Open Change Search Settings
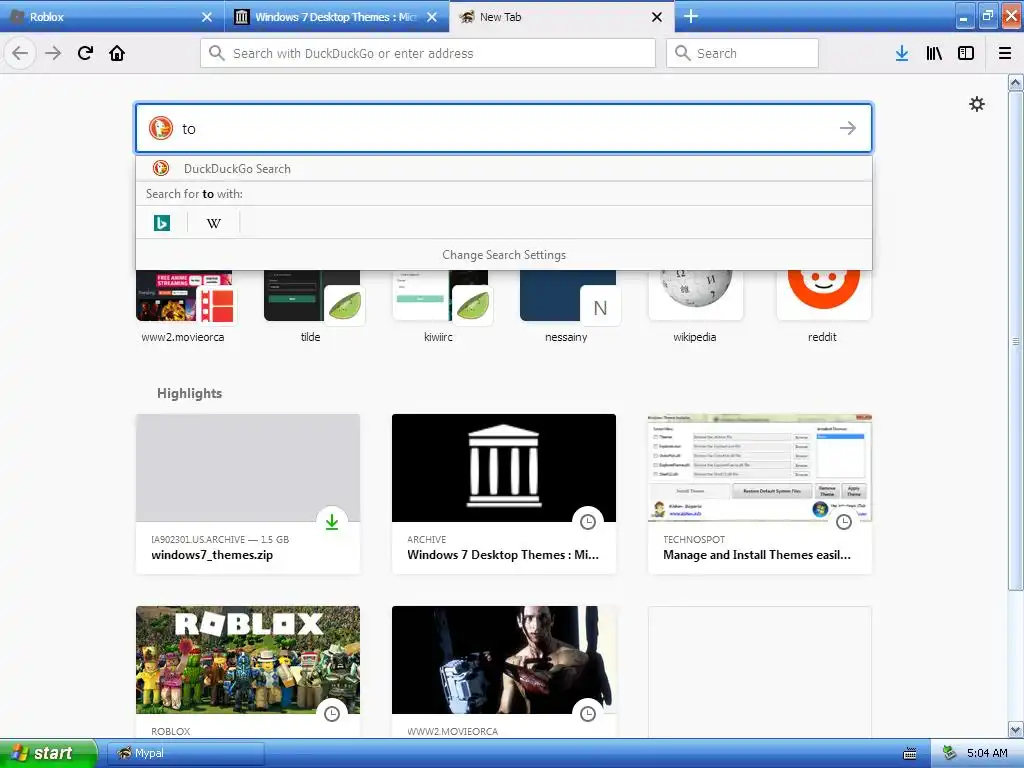The width and height of the screenshot is (1024, 768). click(504, 255)
